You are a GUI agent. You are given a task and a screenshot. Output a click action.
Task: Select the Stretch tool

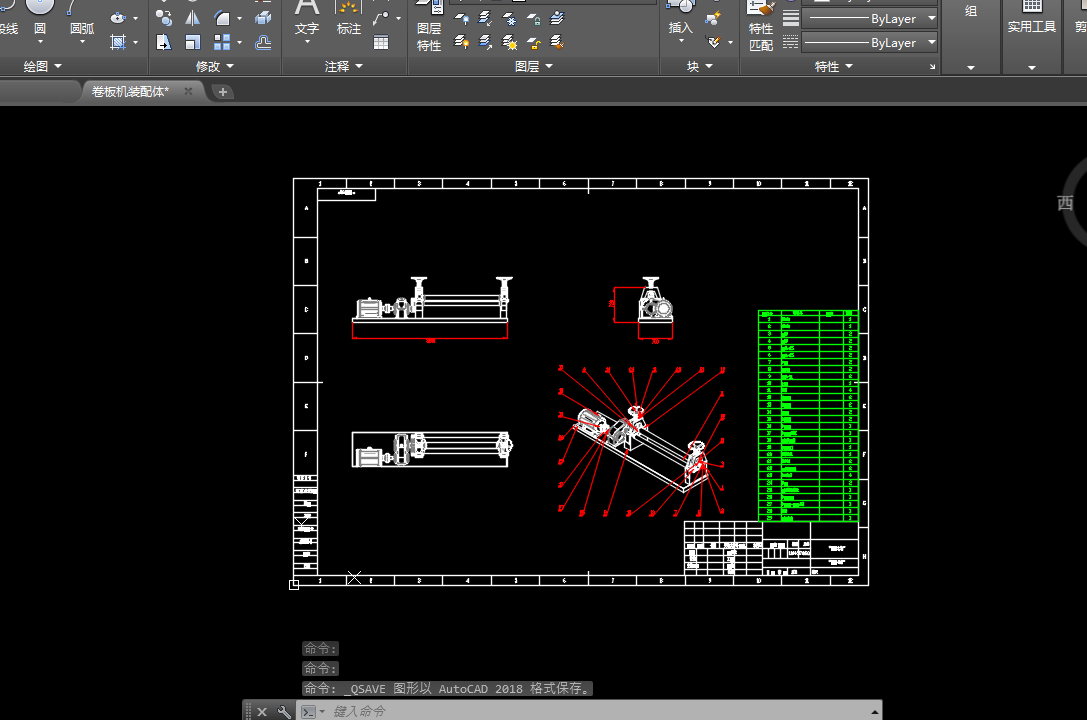pos(164,42)
